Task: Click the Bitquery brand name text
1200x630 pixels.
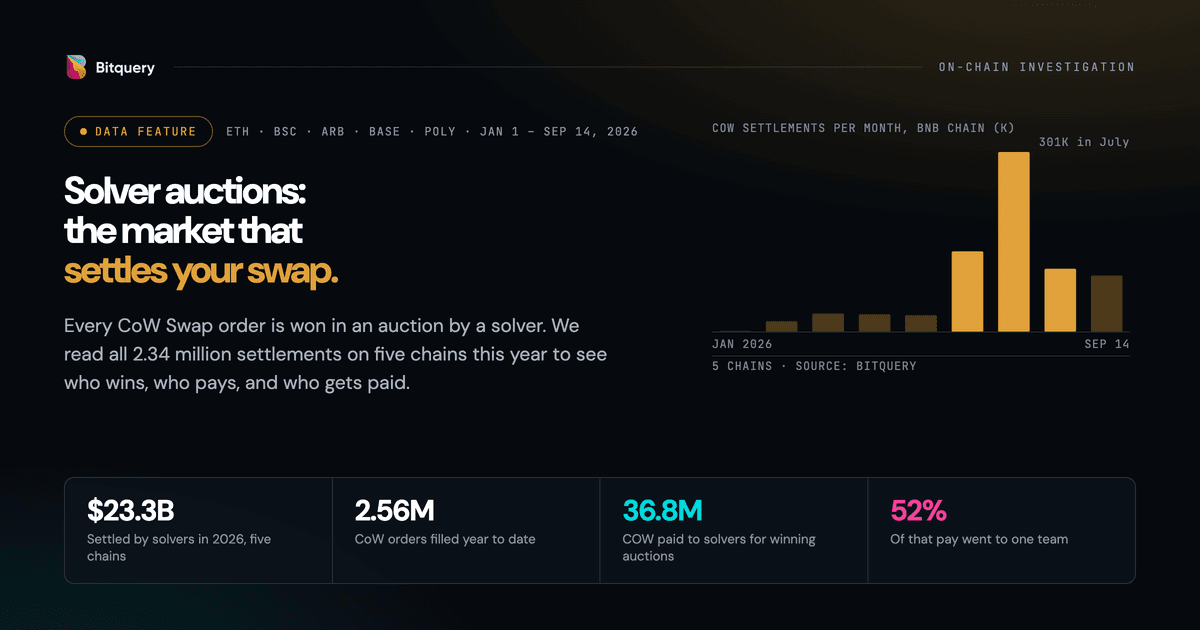Action: [x=125, y=68]
